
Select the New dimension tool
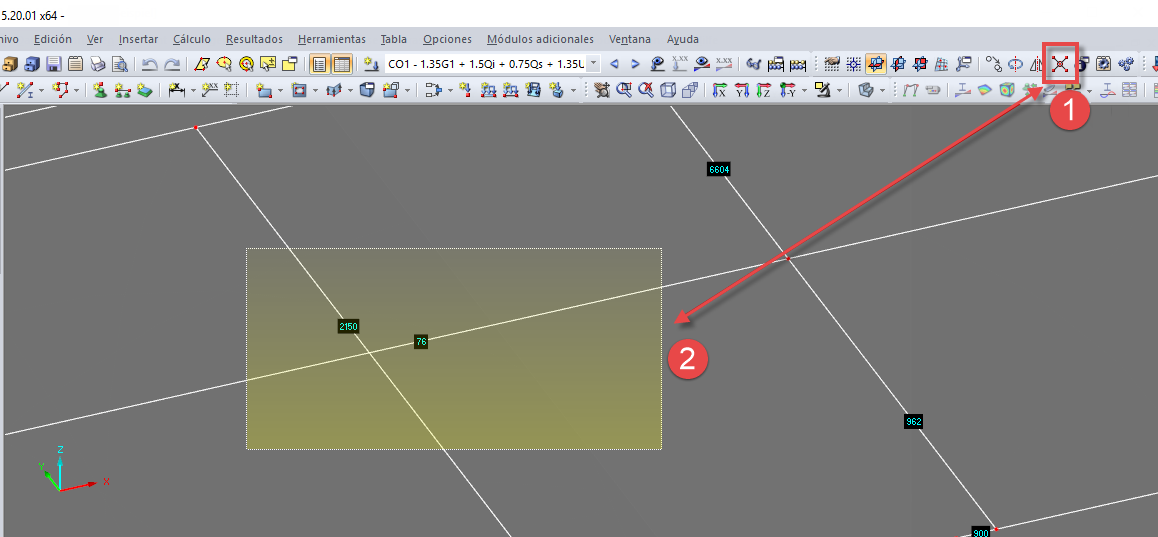pyautogui.click(x=177, y=90)
